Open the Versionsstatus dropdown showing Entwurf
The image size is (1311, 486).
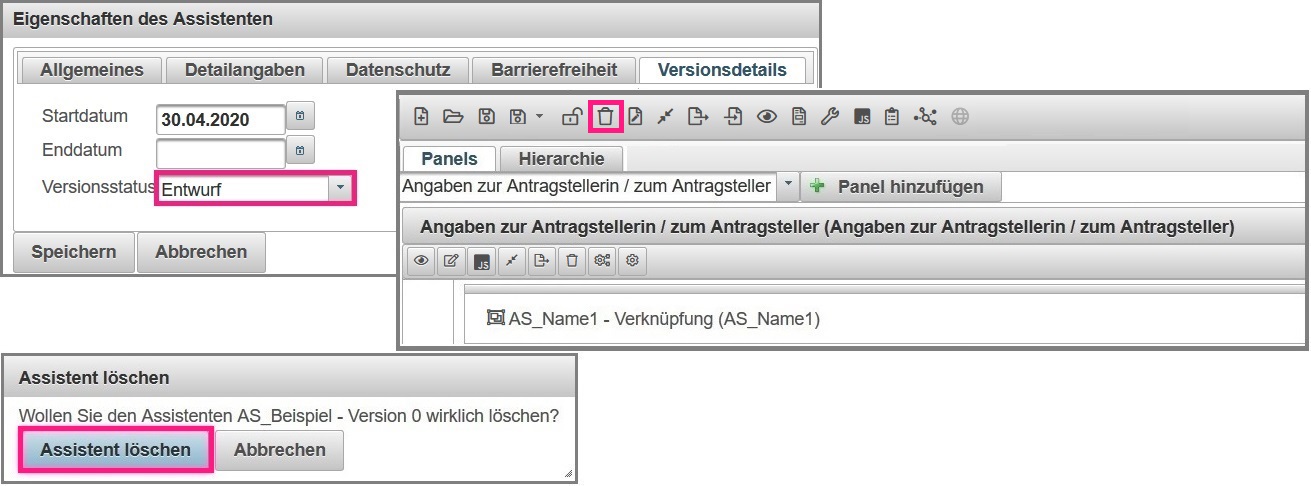coord(341,188)
